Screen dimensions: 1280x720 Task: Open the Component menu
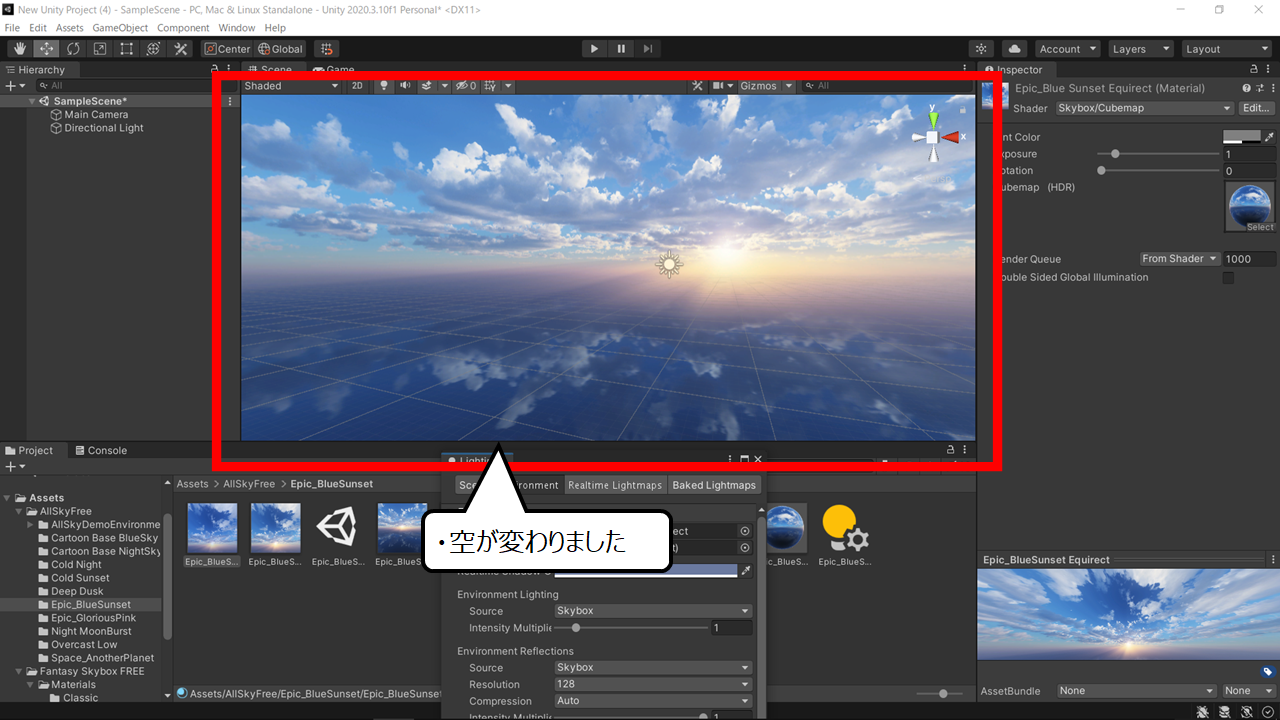(183, 28)
